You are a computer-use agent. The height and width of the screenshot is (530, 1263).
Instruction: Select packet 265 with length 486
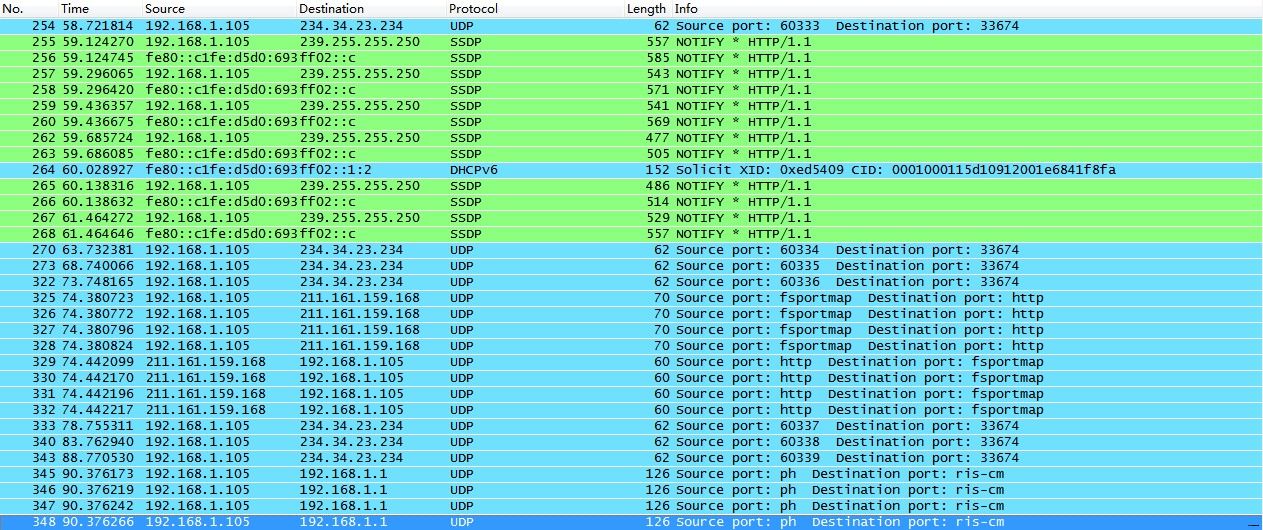coord(631,186)
